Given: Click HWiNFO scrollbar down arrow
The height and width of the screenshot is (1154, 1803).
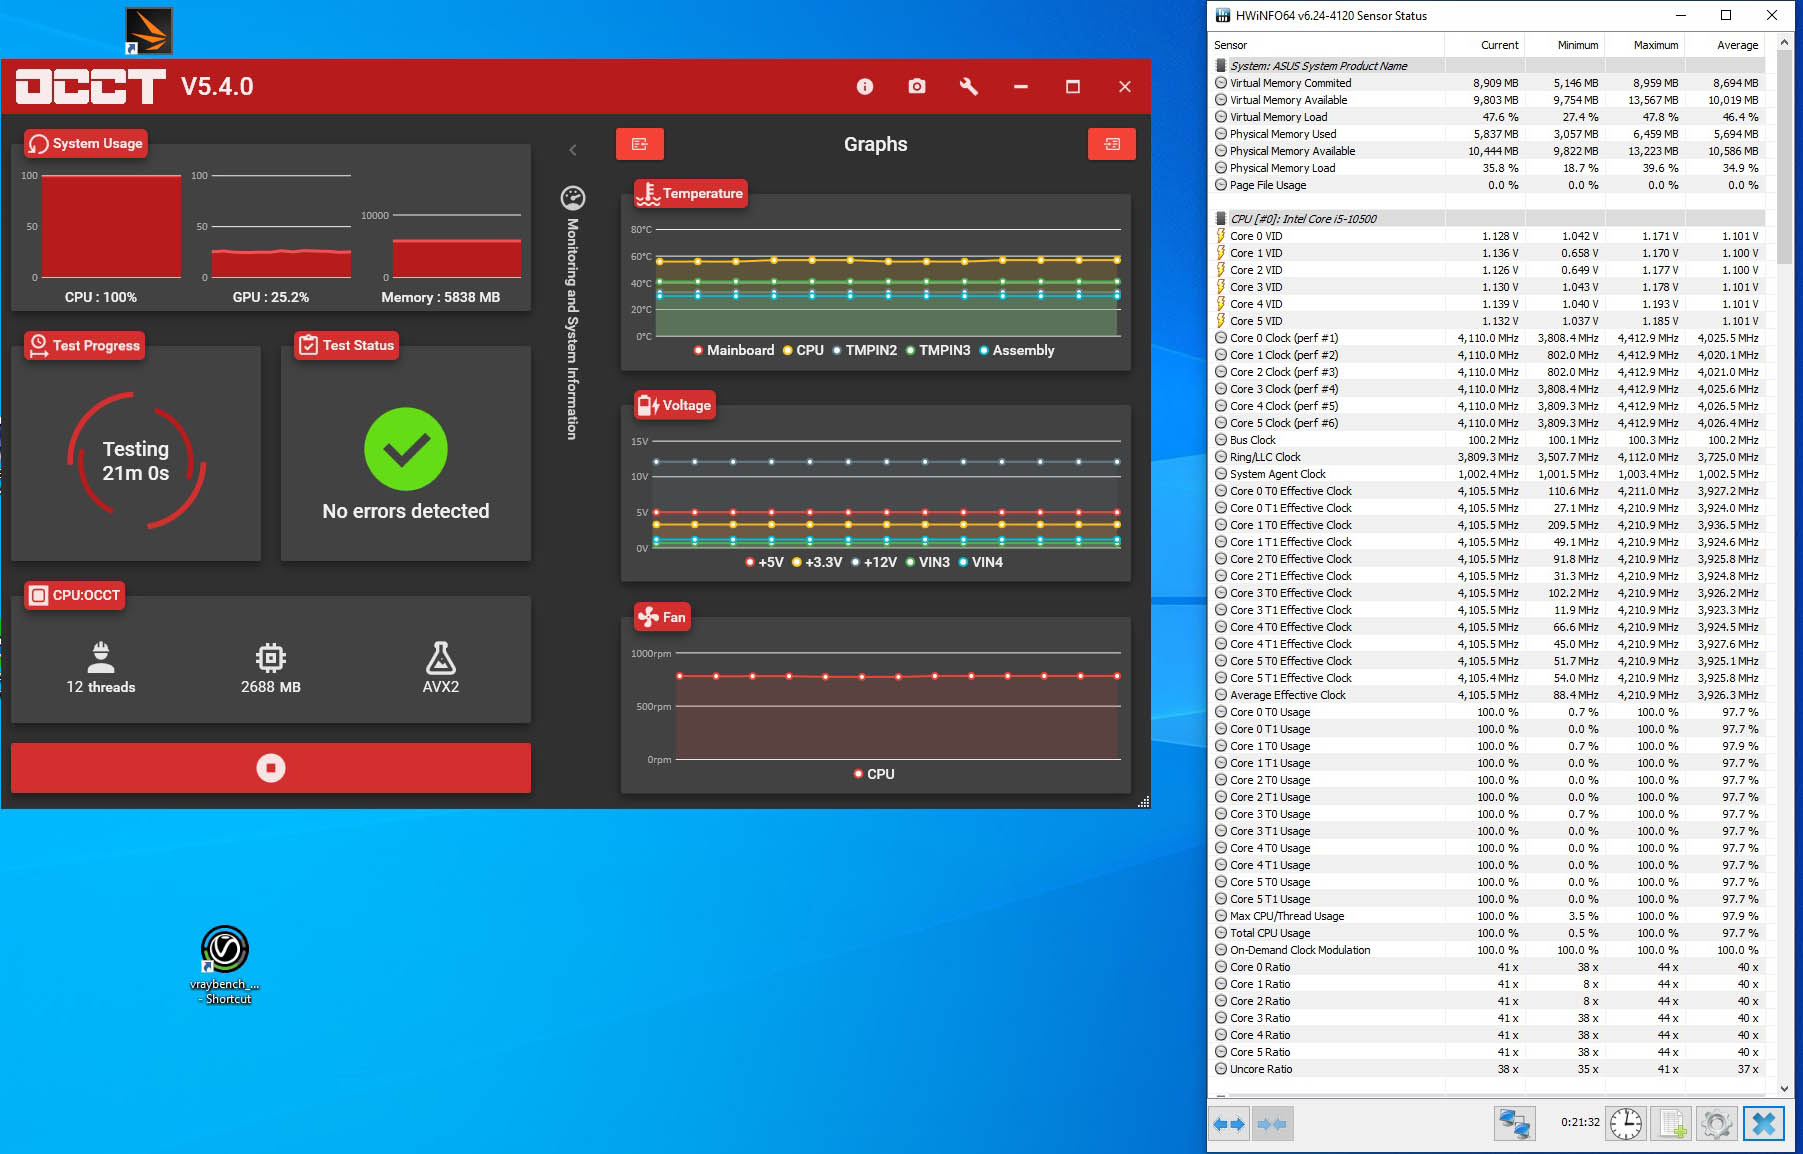Looking at the screenshot, I should tap(1785, 1089).
